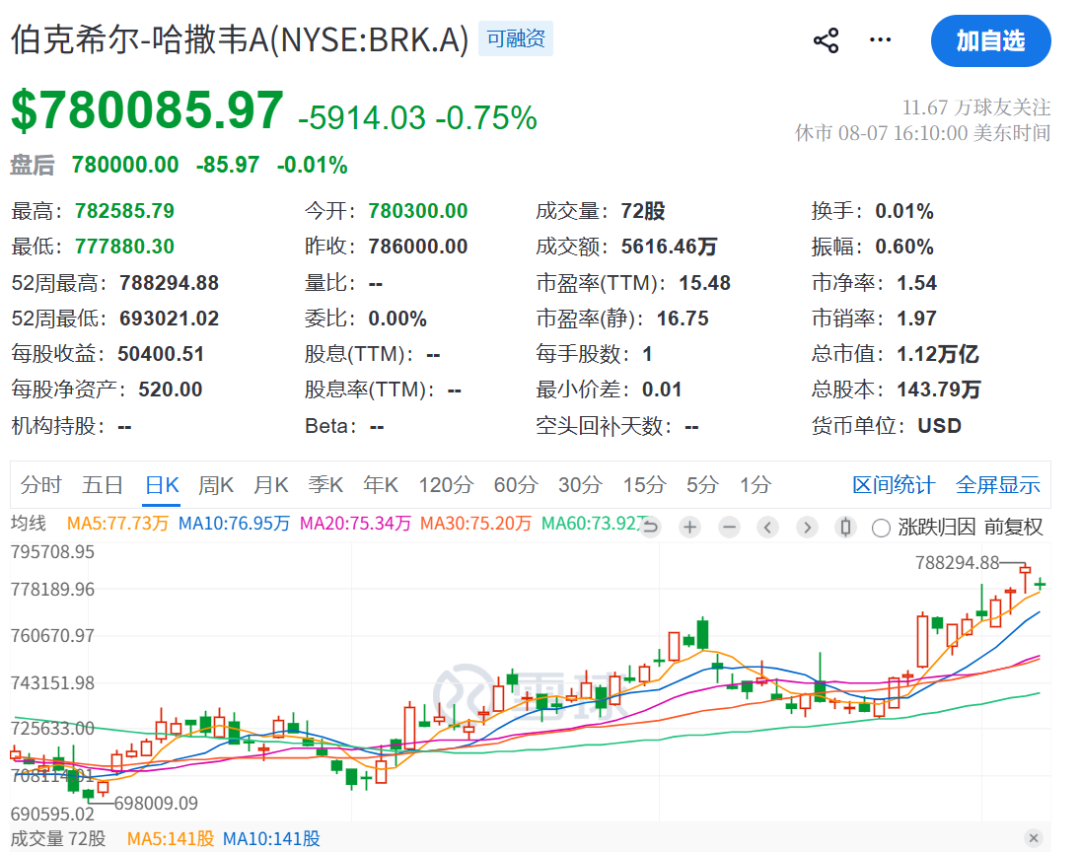Click the after-hours price 780000.00
1080x852 pixels.
[125, 165]
